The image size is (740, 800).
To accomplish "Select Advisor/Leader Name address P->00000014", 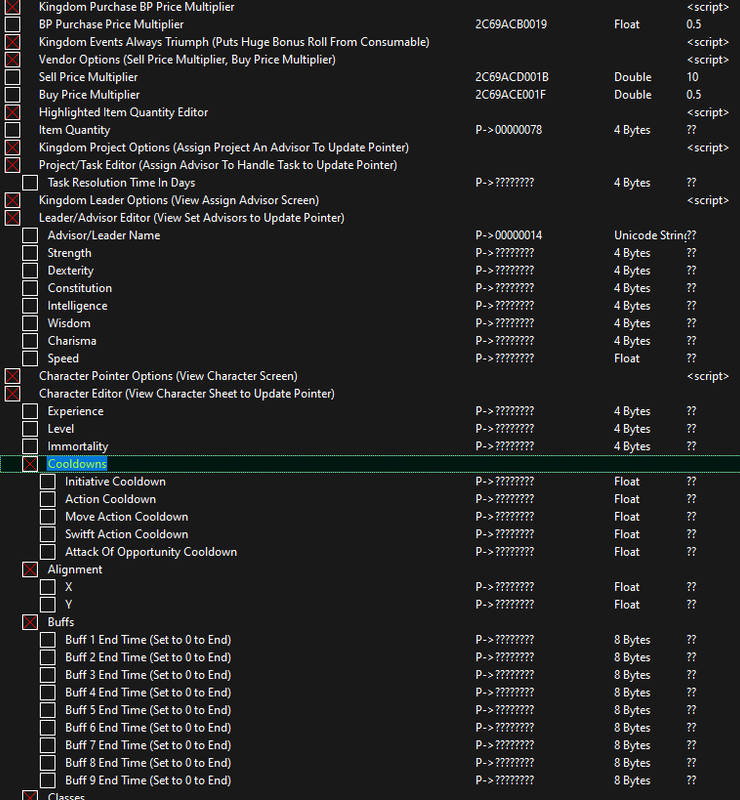I will 508,235.
